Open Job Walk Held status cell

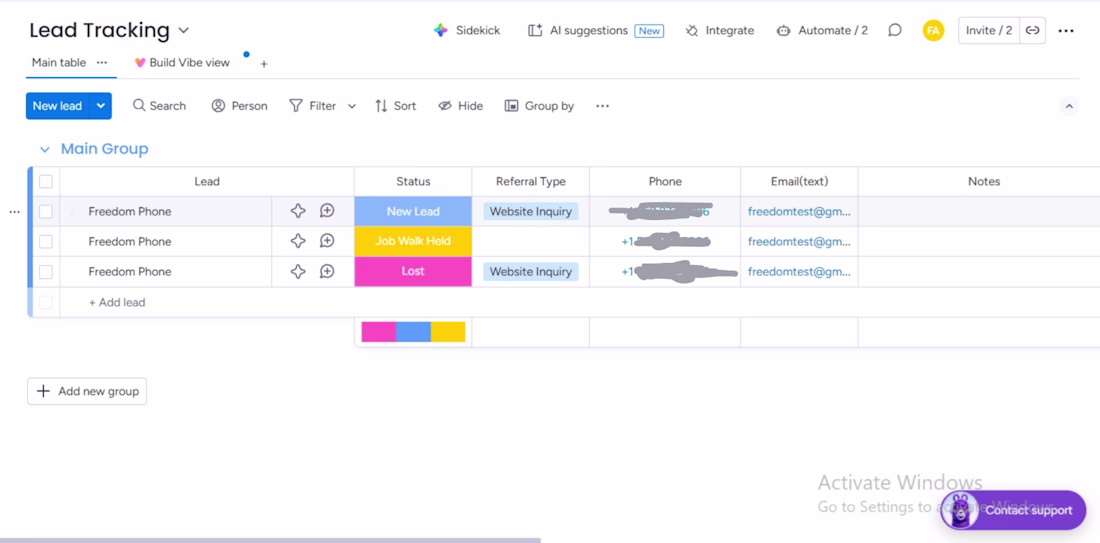[413, 241]
